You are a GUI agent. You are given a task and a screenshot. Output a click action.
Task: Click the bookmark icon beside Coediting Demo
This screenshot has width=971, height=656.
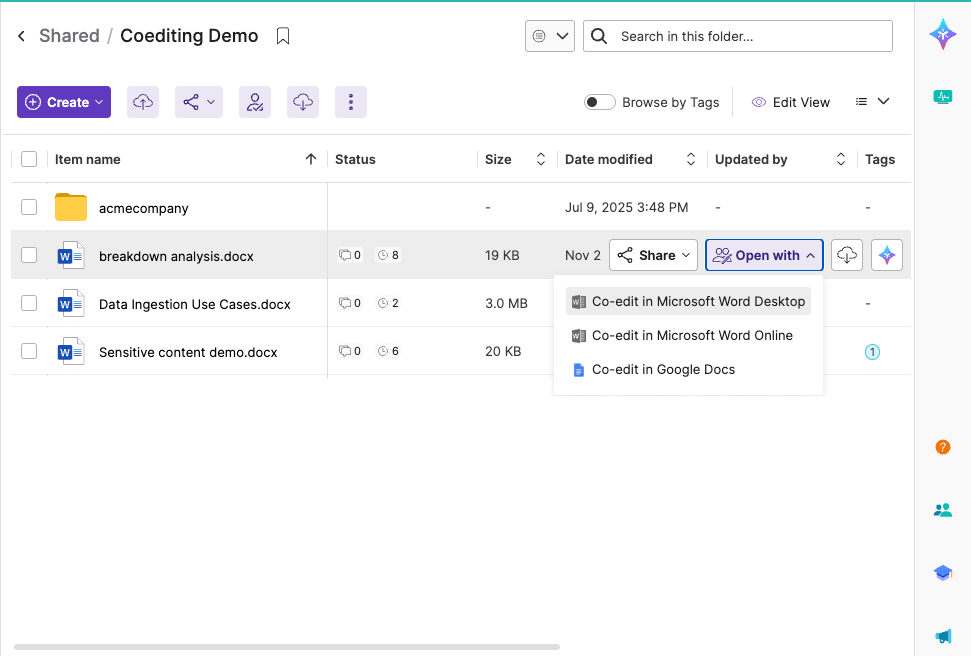(x=283, y=37)
